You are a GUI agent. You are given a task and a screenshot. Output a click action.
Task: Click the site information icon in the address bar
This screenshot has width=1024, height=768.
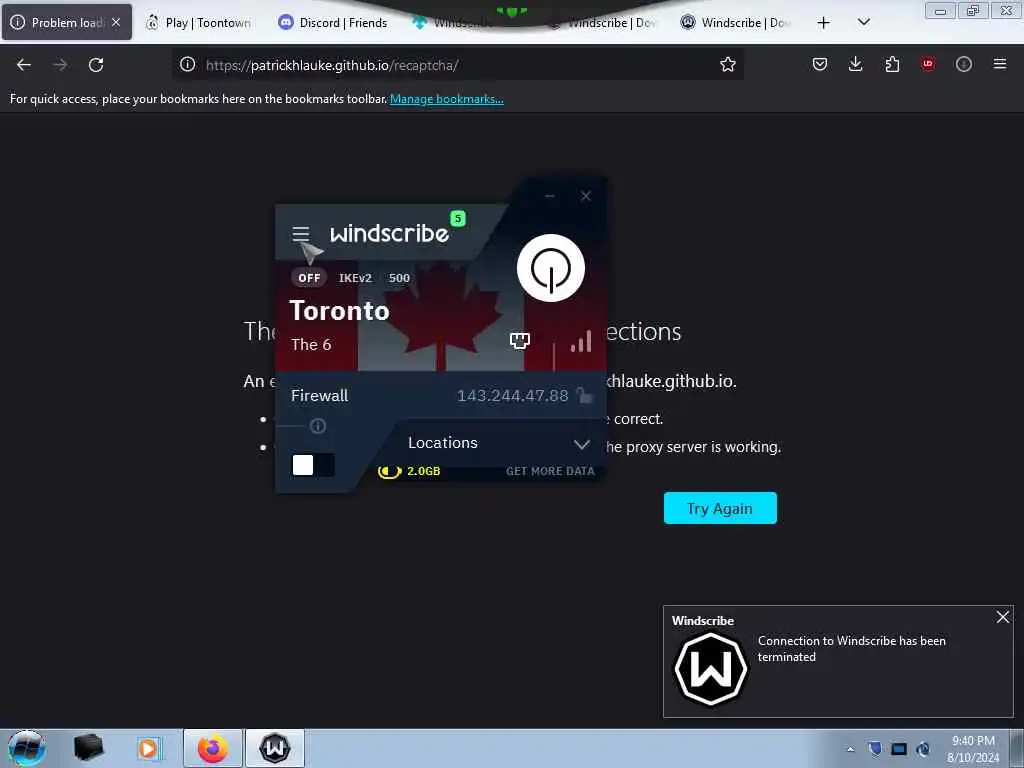[187, 65]
